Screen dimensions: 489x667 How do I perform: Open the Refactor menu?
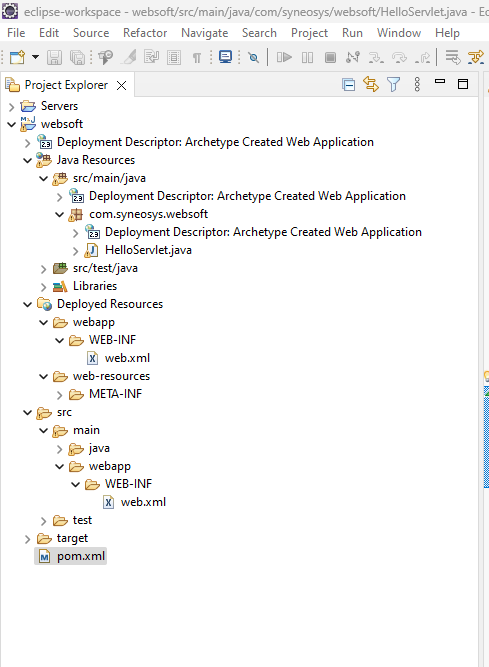pyautogui.click(x=145, y=33)
